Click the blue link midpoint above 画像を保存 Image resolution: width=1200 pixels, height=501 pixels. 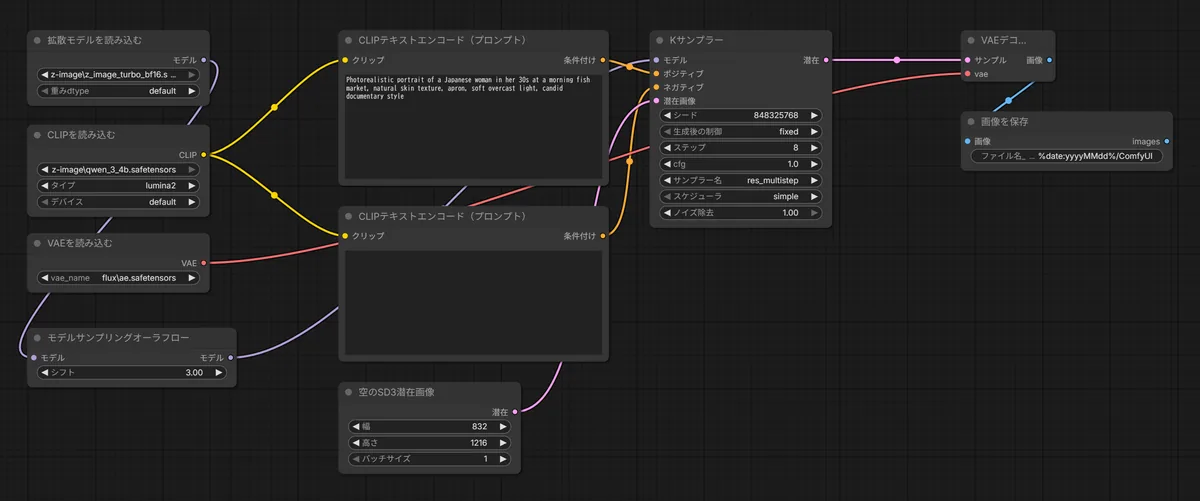1008,100
